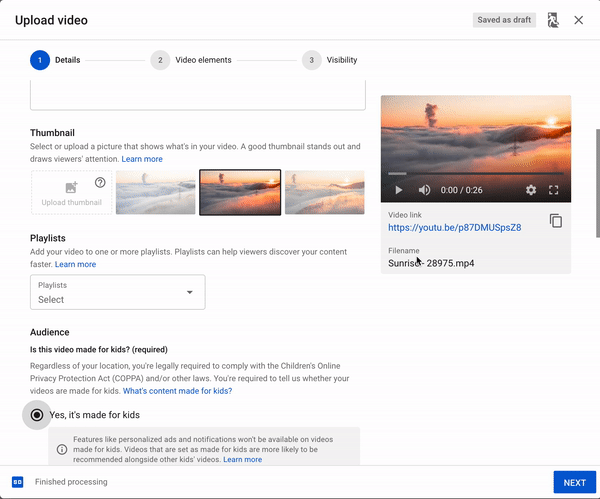Screen dimensions: 600x499
Task: Go to step 1 Details
Action: point(55,60)
